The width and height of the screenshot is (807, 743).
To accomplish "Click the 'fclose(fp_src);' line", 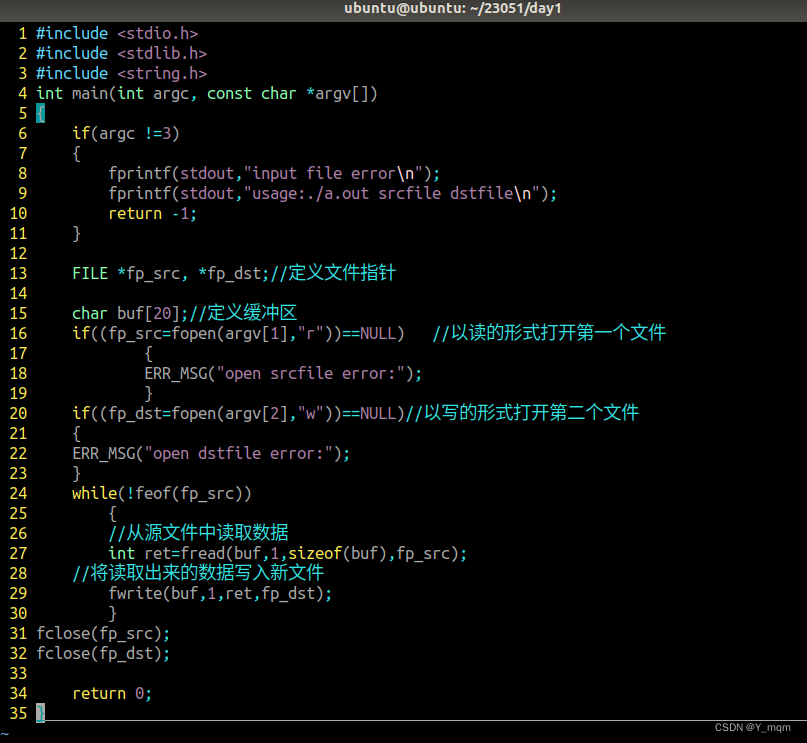I will (x=103, y=634).
